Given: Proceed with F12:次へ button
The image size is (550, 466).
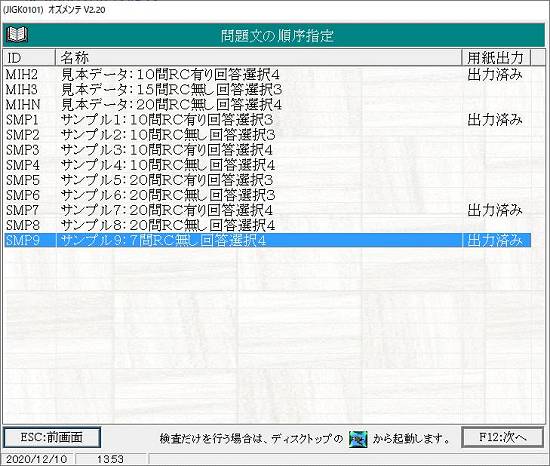Looking at the screenshot, I should [503, 437].
